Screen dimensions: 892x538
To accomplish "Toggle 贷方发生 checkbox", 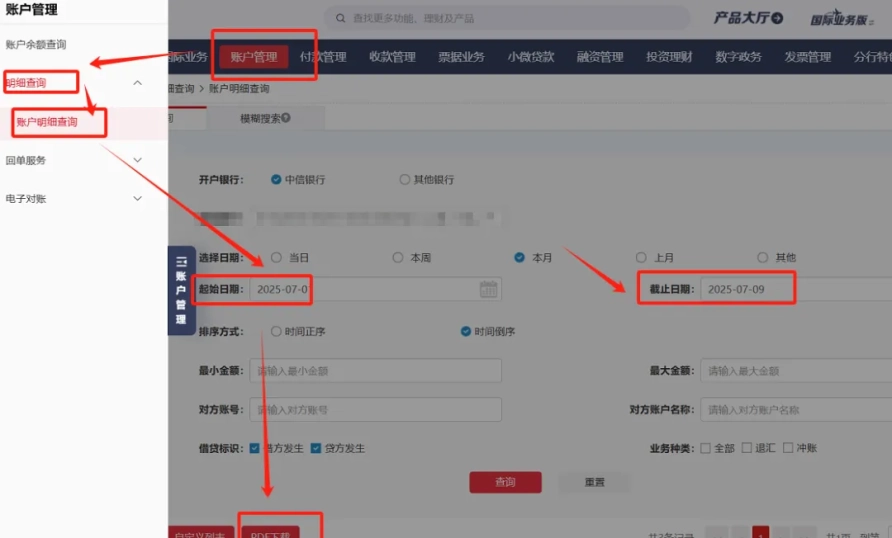I will [316, 448].
